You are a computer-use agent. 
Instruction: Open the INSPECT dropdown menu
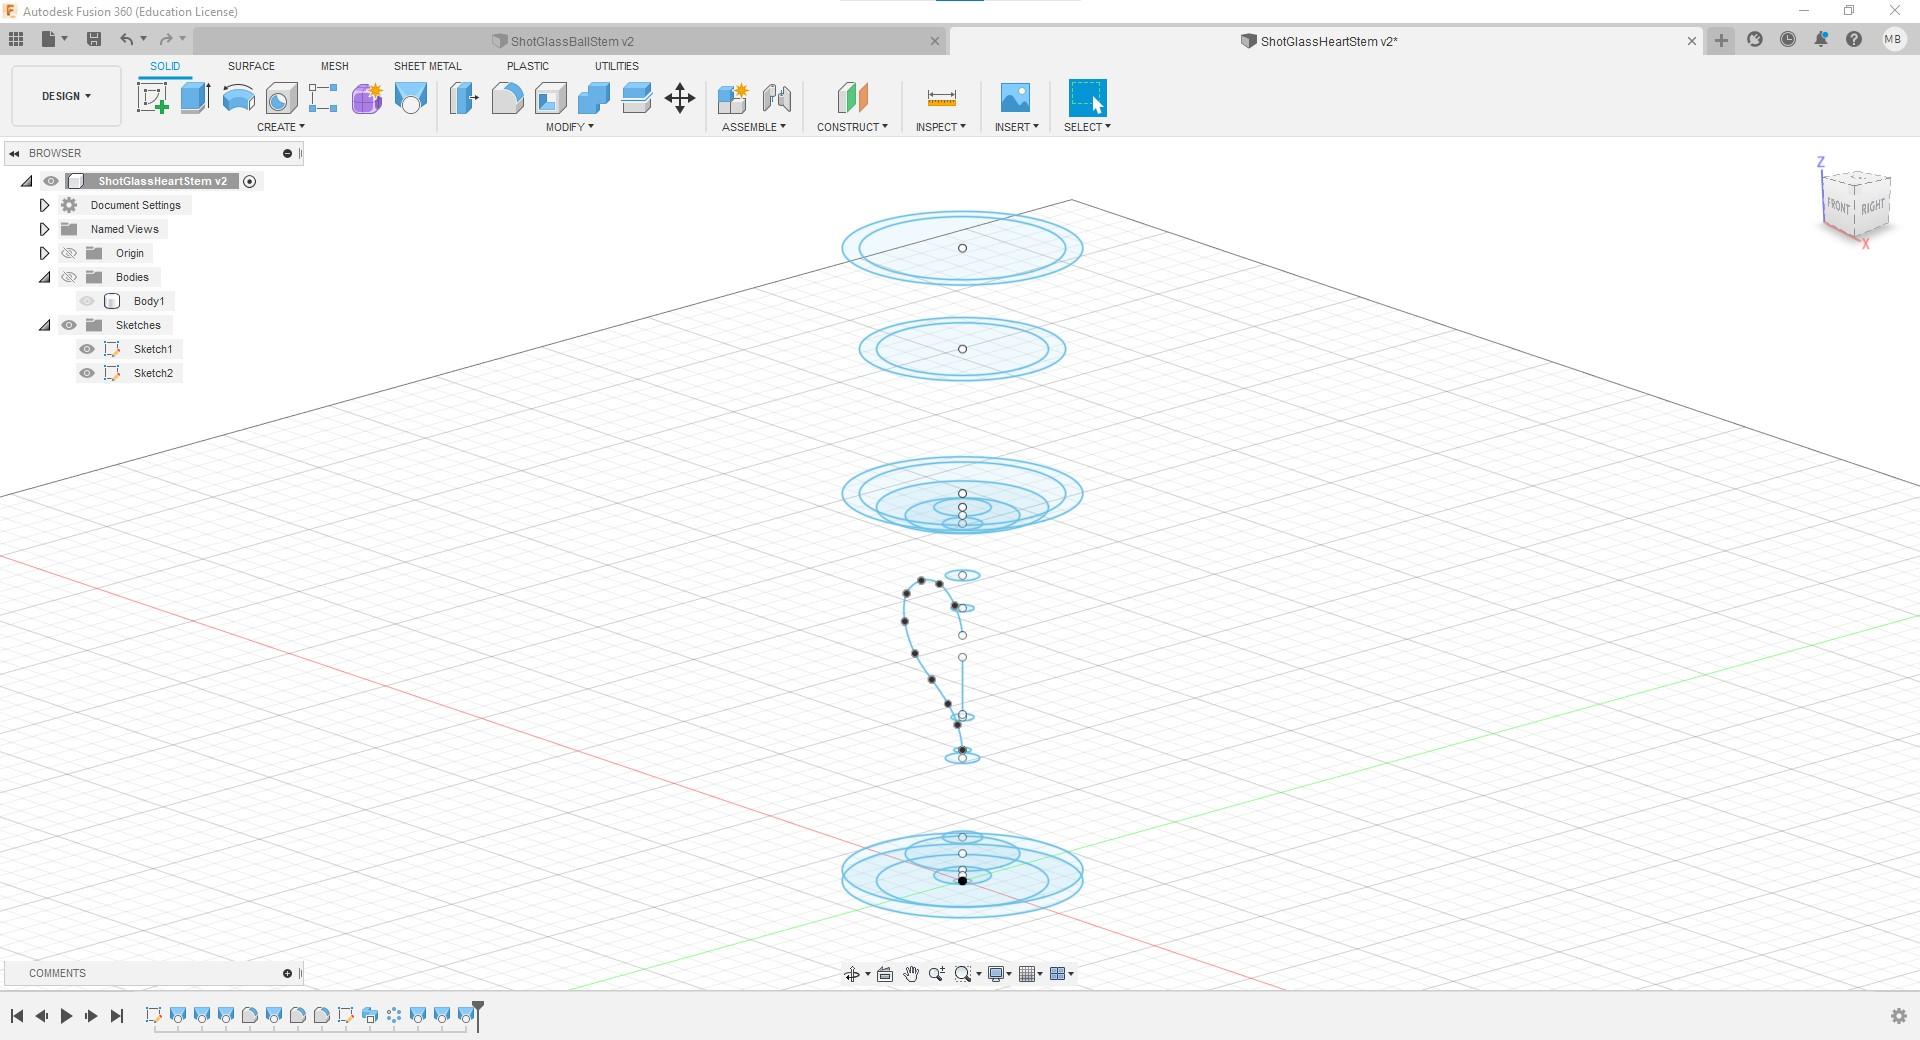(941, 127)
